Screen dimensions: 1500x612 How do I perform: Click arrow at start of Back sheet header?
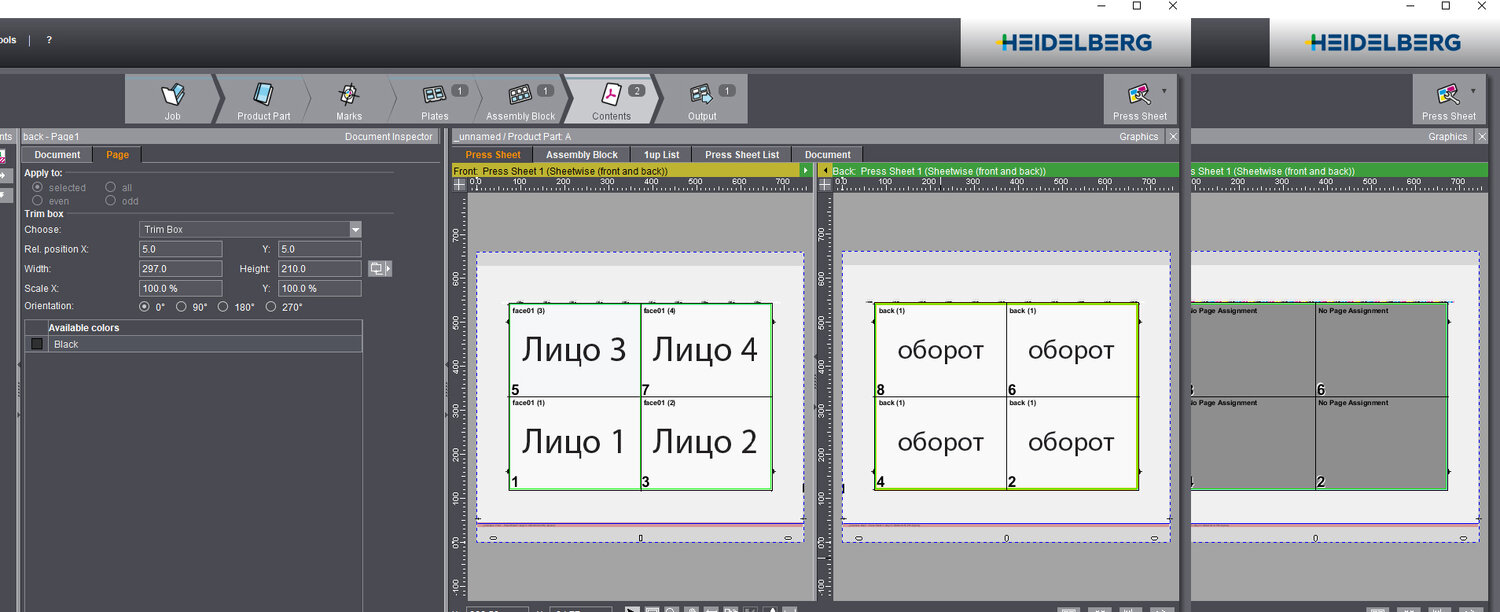click(826, 171)
